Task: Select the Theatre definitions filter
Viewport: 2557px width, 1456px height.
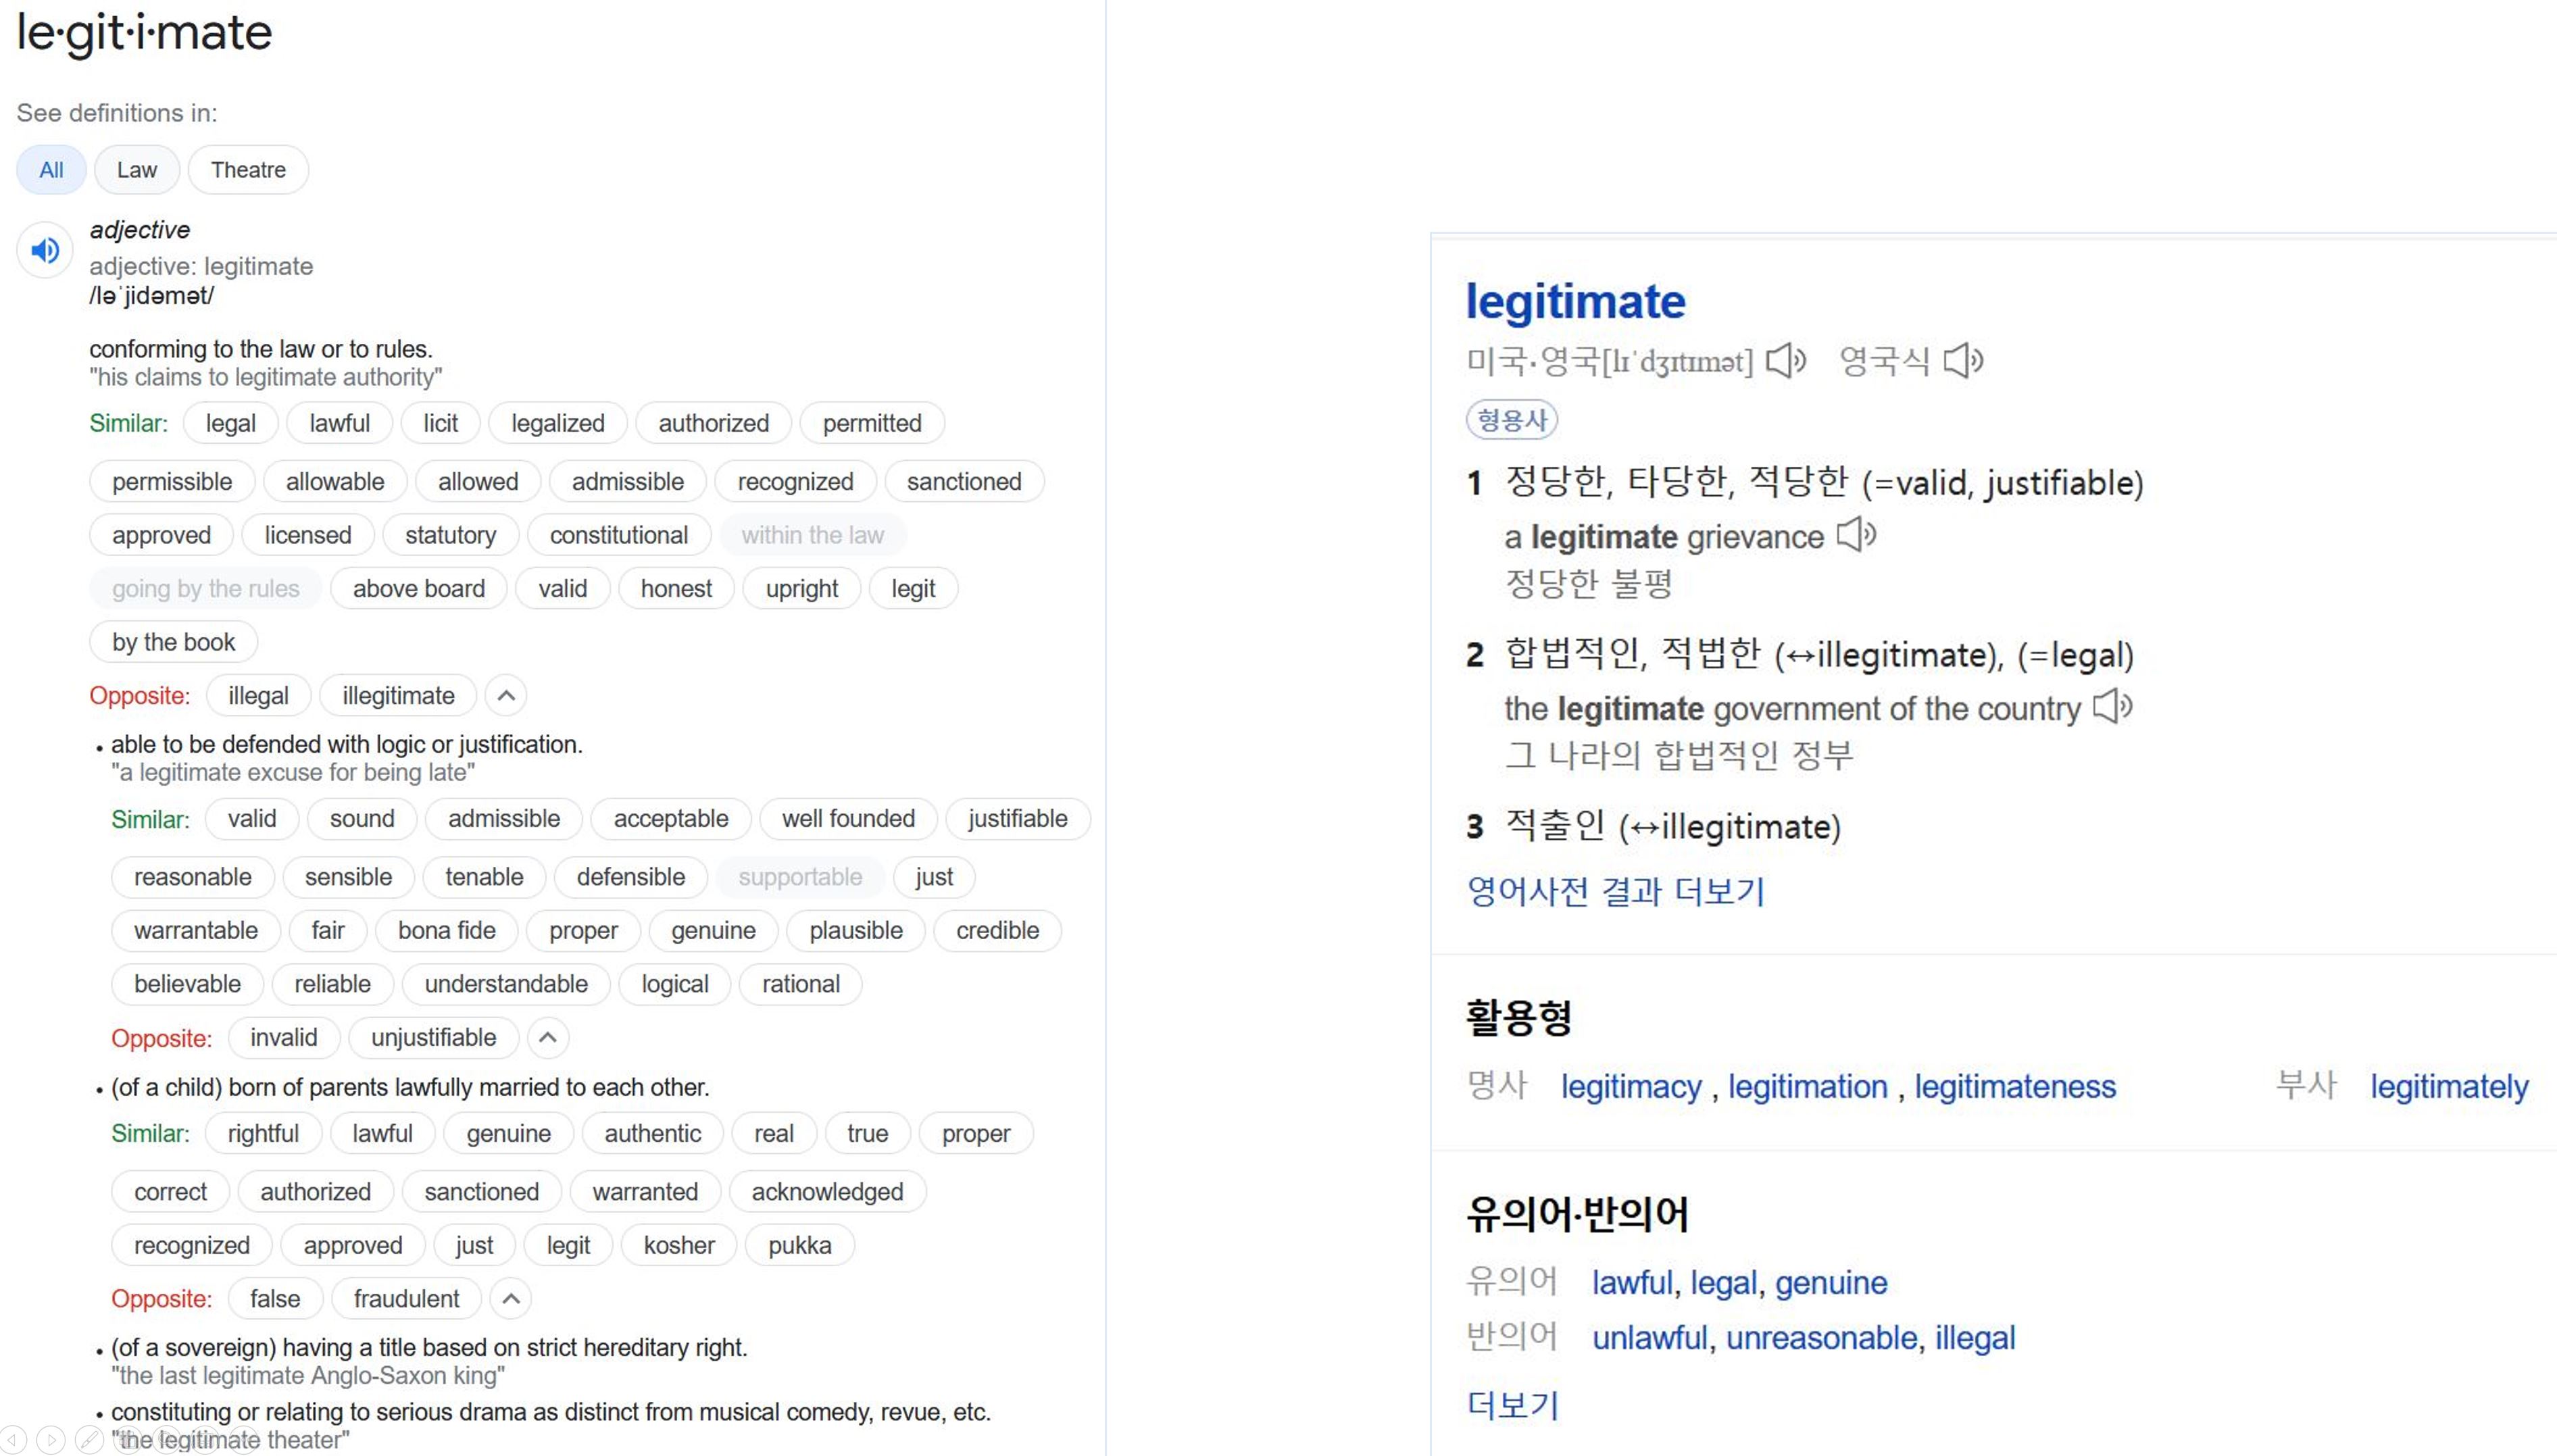Action: point(248,170)
